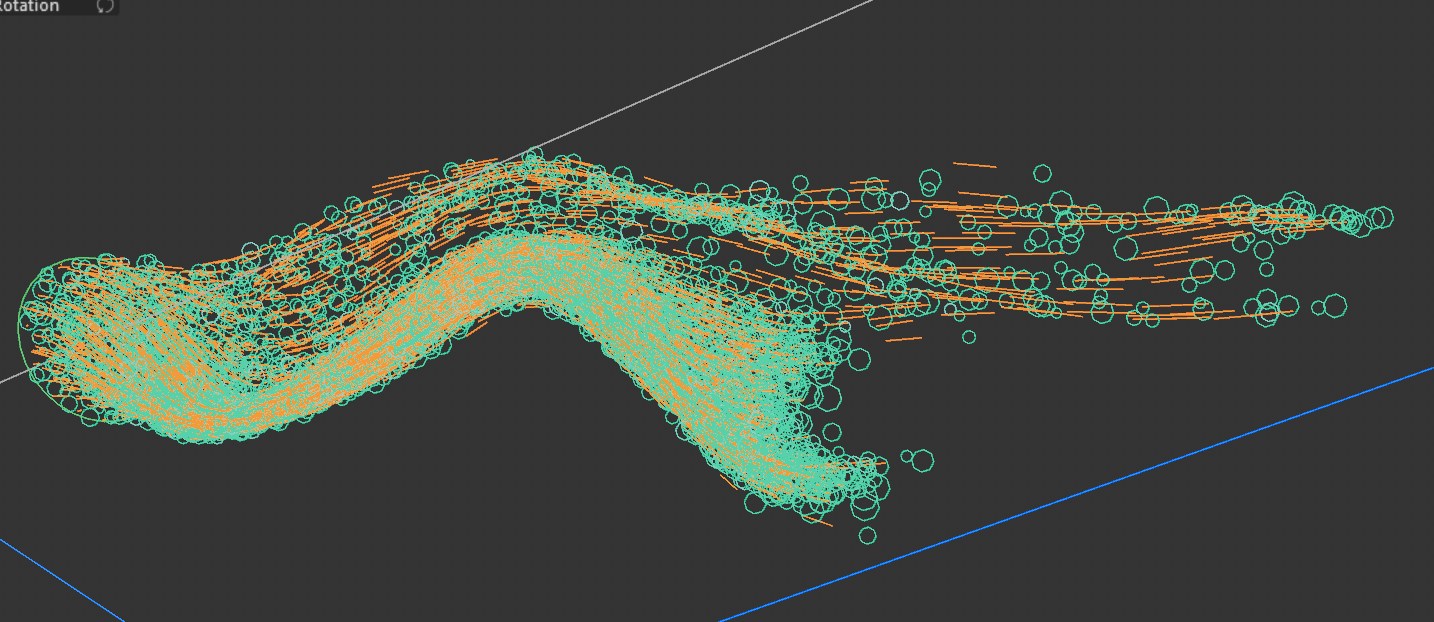
Task: Click the Rotation label in the corner
Action: tap(30, 6)
